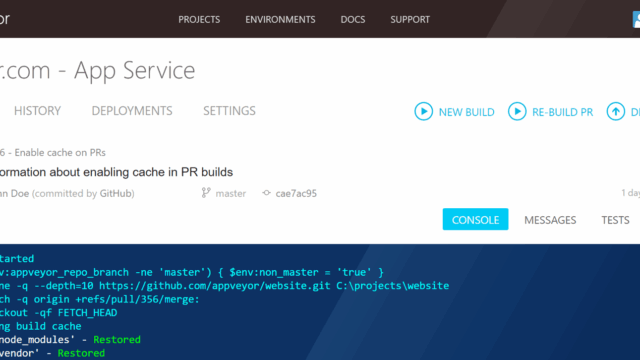
Task: Click the commit icon beside cae7ac95
Action: click(266, 193)
